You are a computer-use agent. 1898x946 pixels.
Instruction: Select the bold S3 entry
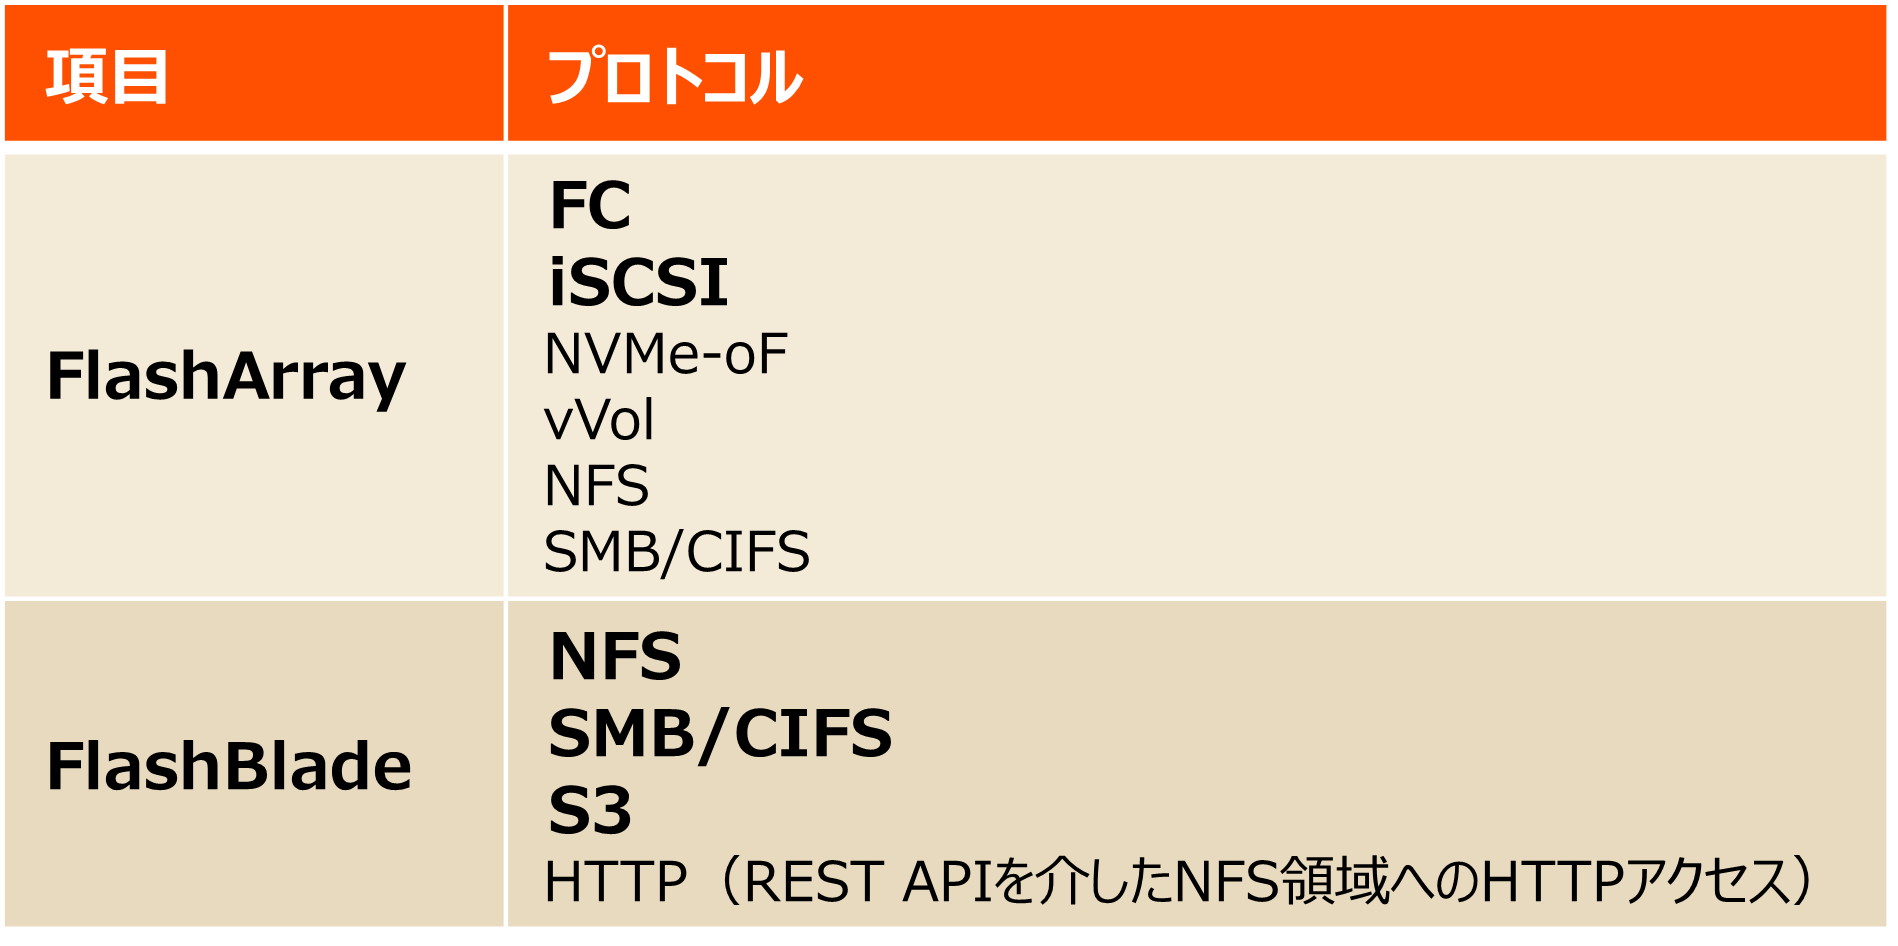pos(590,809)
